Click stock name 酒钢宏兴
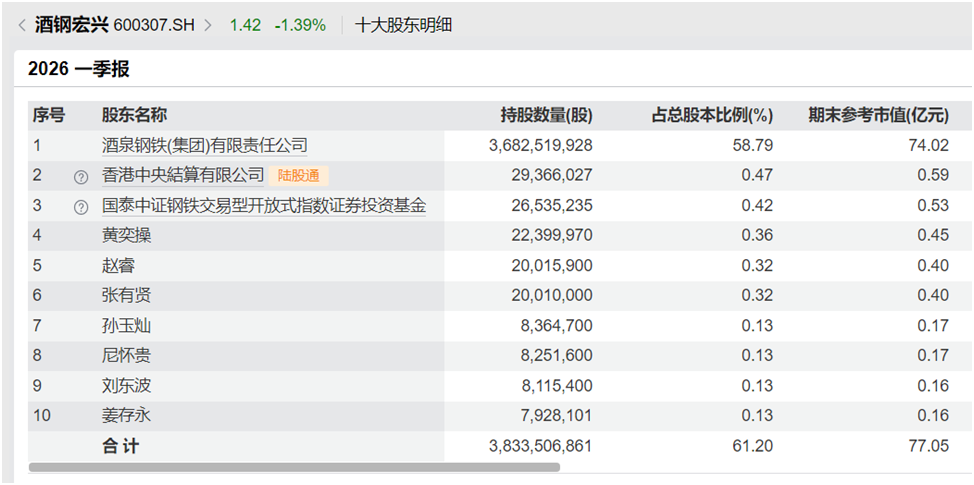The image size is (974, 485). pyautogui.click(x=71, y=25)
